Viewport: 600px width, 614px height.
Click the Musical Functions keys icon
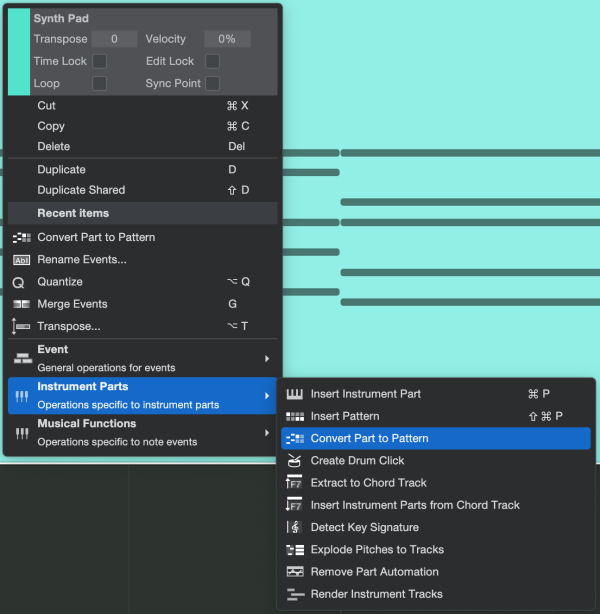pyautogui.click(x=22, y=433)
